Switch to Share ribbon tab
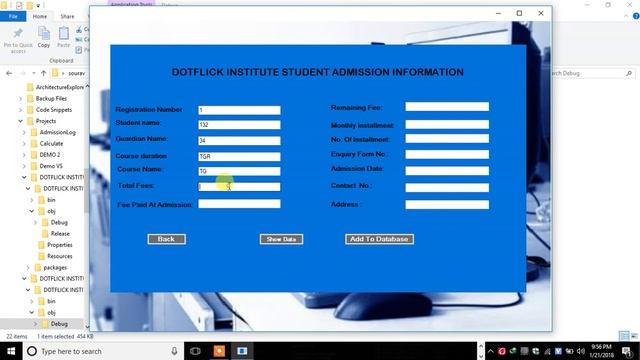The width and height of the screenshot is (640, 360). 67,16
